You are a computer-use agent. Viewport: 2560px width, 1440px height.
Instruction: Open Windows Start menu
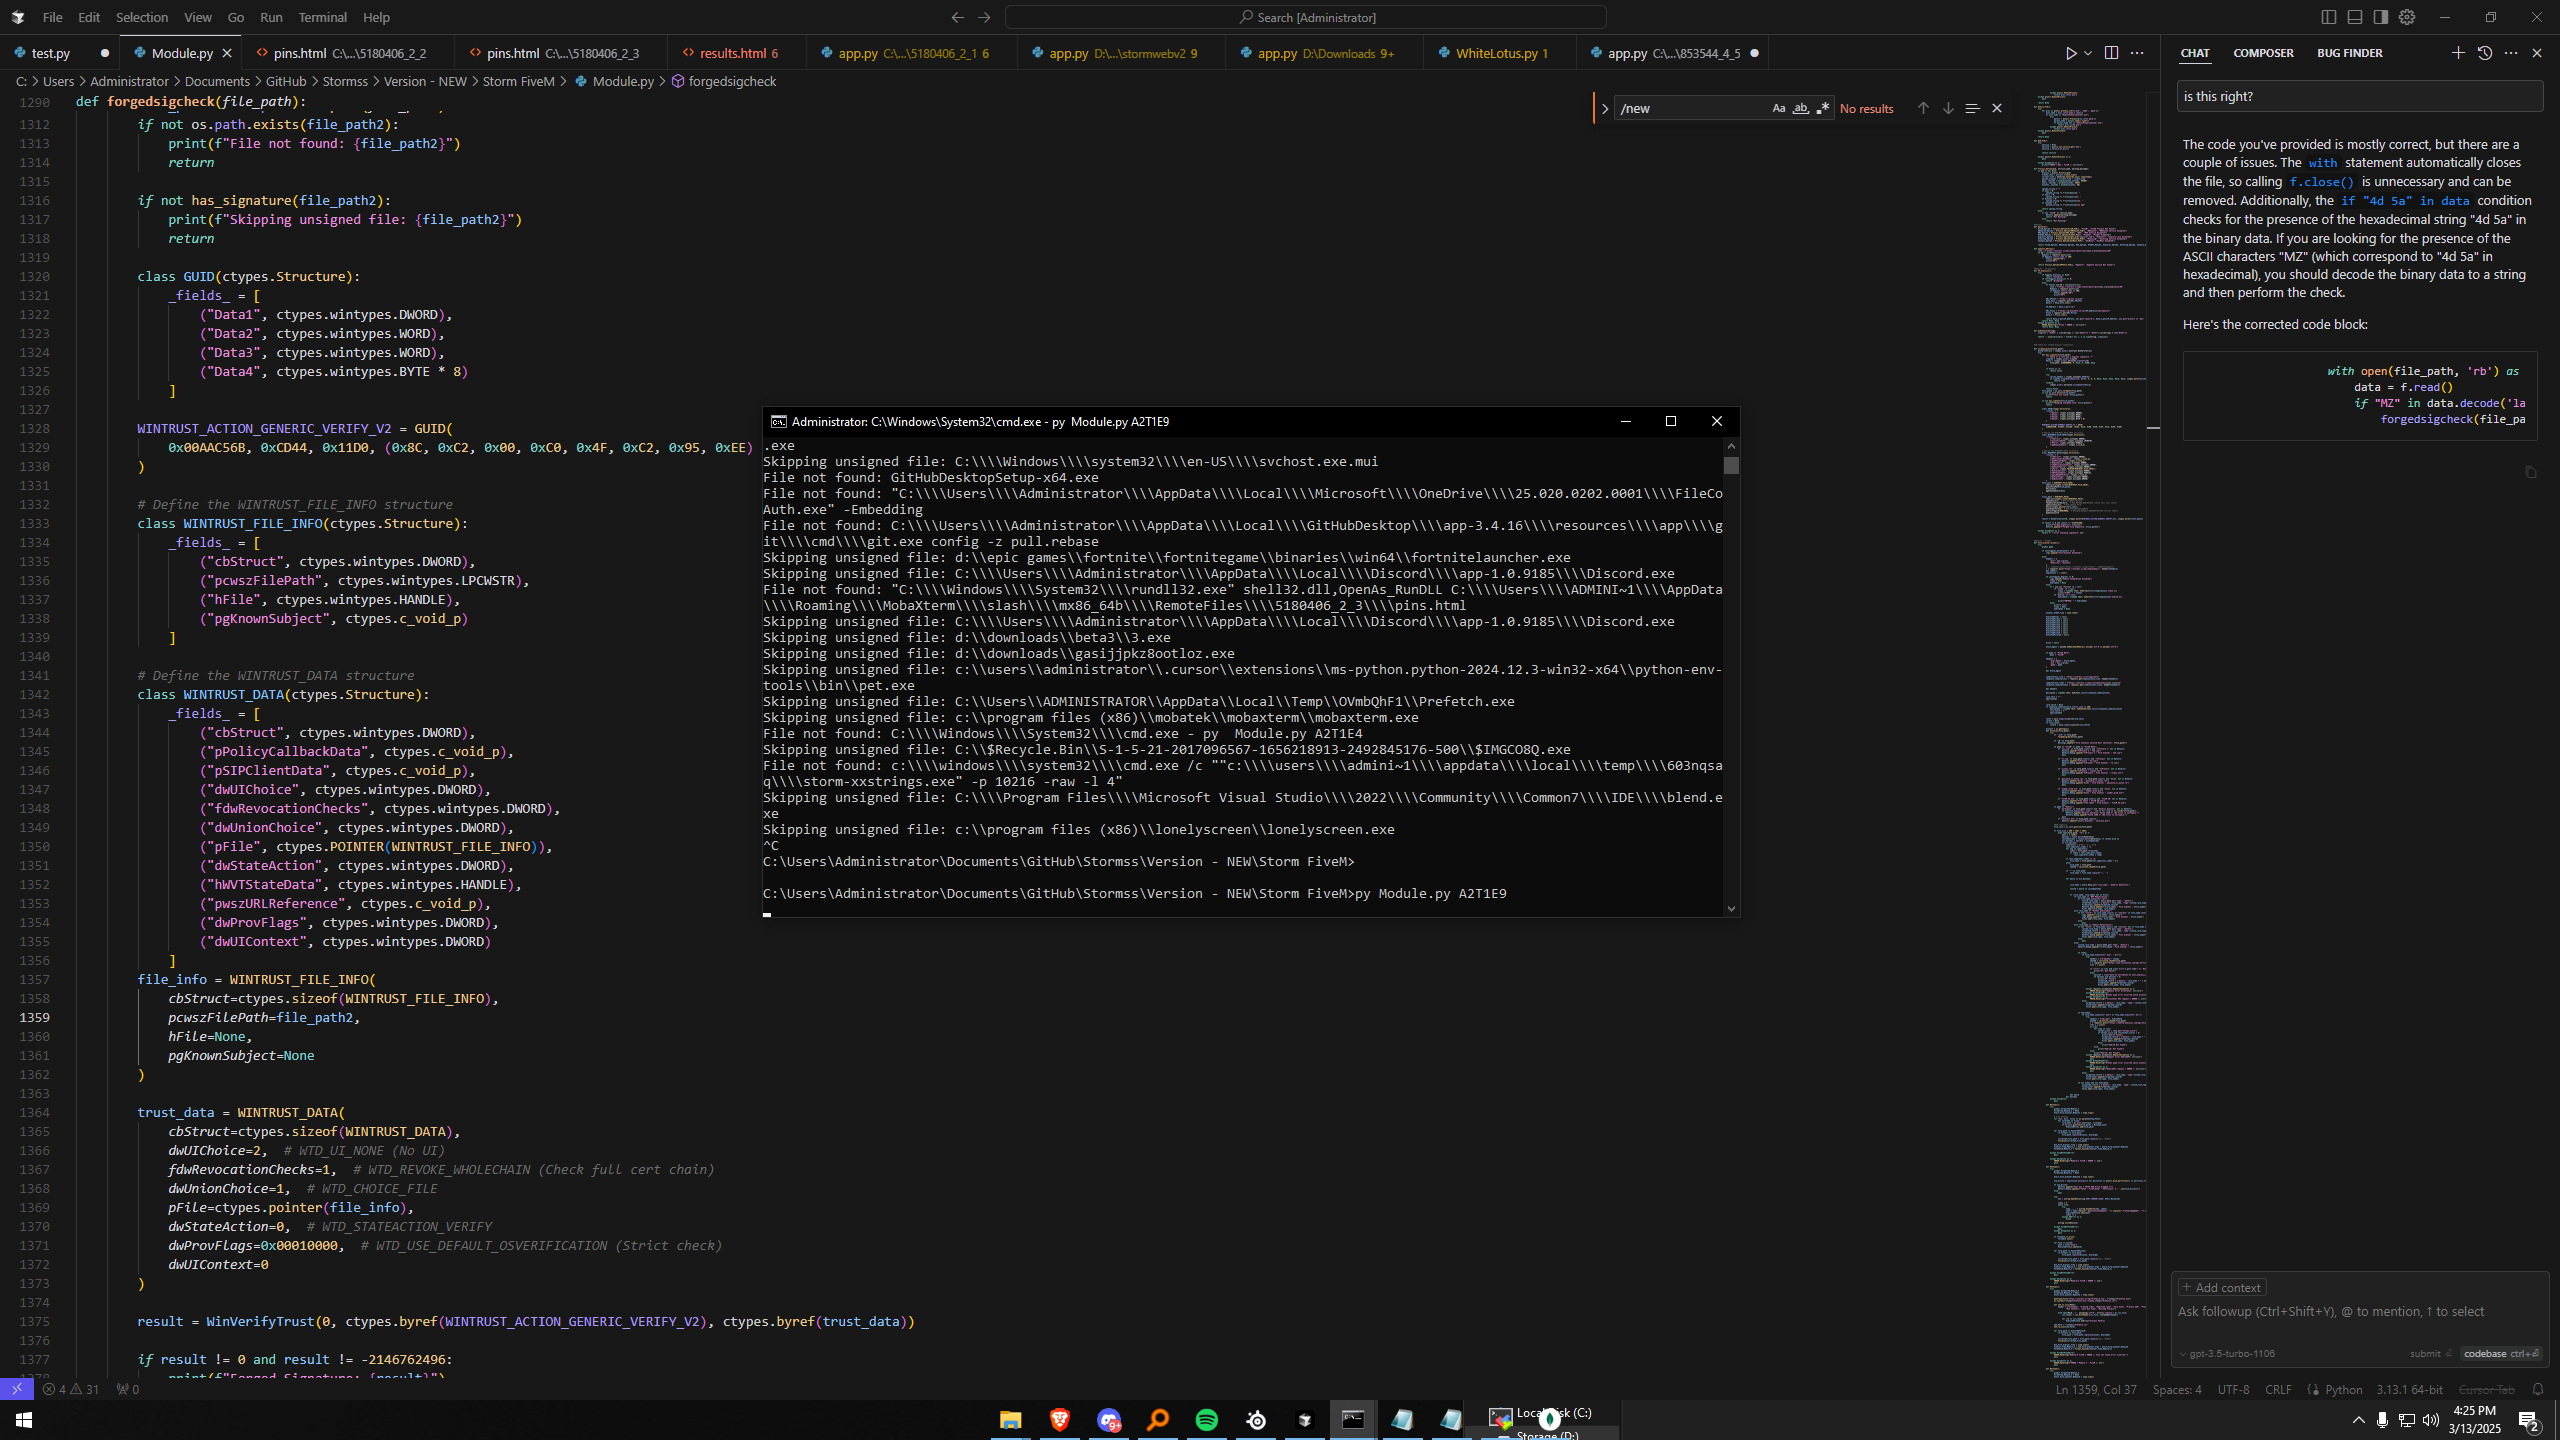pyautogui.click(x=24, y=1420)
